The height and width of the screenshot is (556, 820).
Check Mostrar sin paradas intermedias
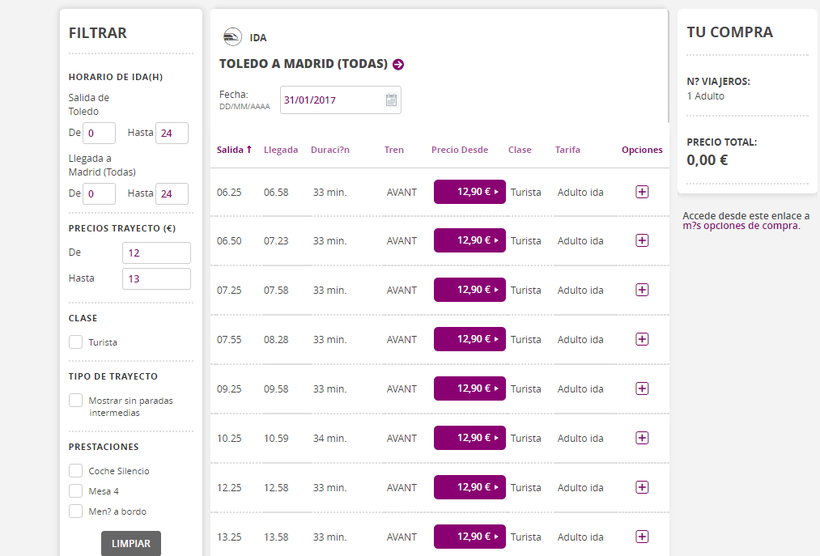76,400
